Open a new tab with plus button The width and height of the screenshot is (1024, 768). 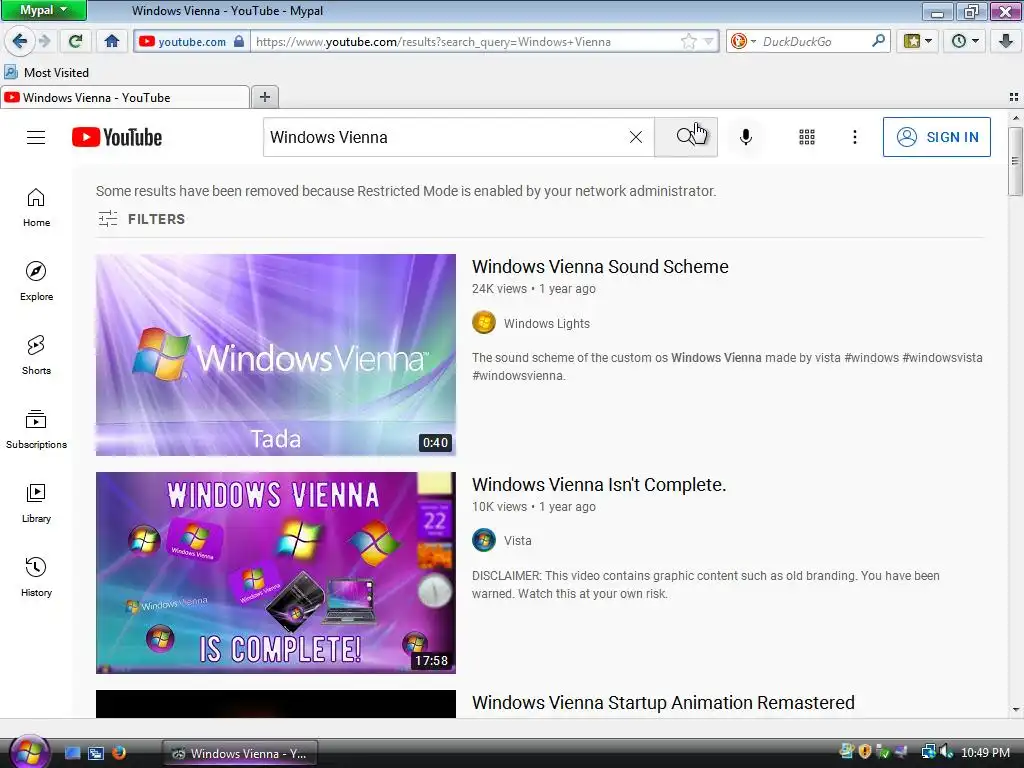pos(265,97)
